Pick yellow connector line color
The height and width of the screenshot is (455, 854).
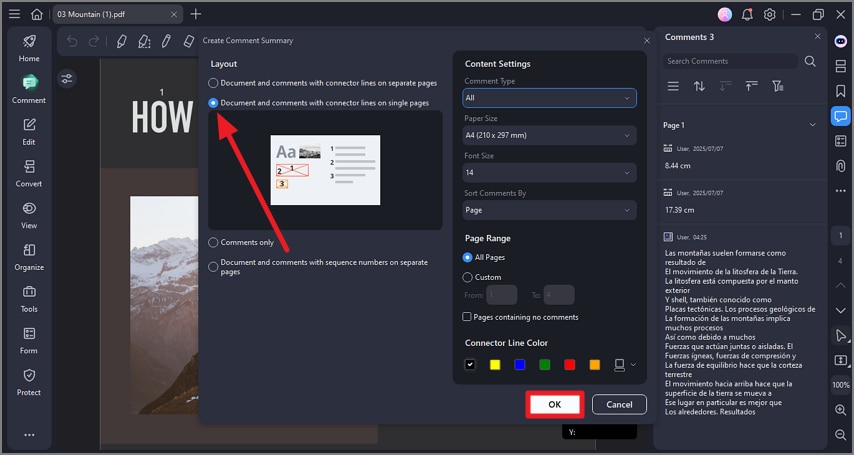coord(495,365)
